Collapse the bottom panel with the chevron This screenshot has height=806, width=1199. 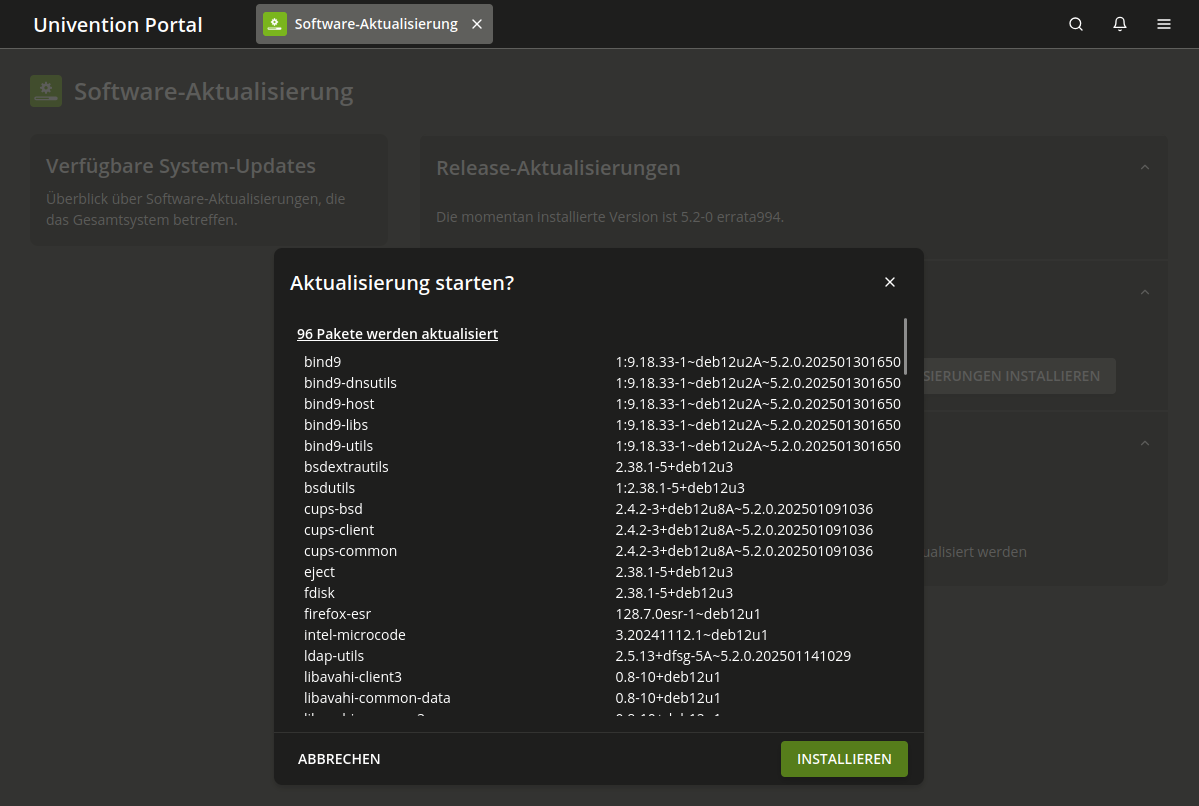1144,442
